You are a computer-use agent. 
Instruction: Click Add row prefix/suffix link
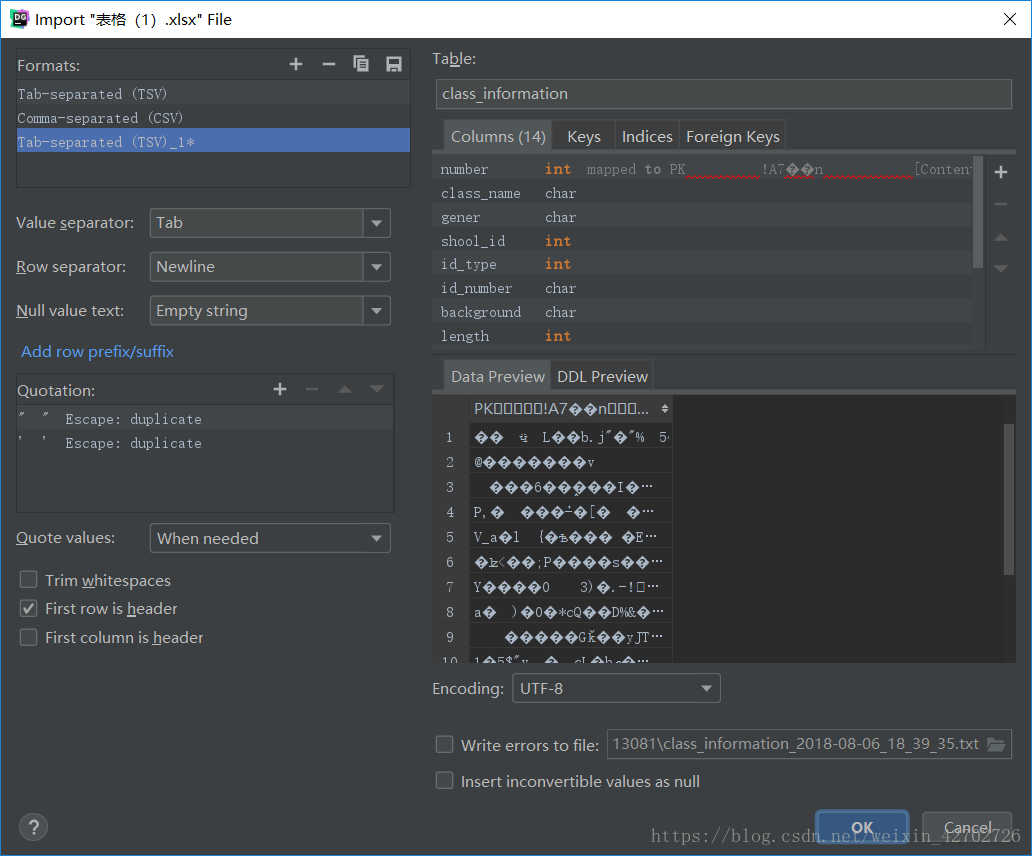pos(97,351)
